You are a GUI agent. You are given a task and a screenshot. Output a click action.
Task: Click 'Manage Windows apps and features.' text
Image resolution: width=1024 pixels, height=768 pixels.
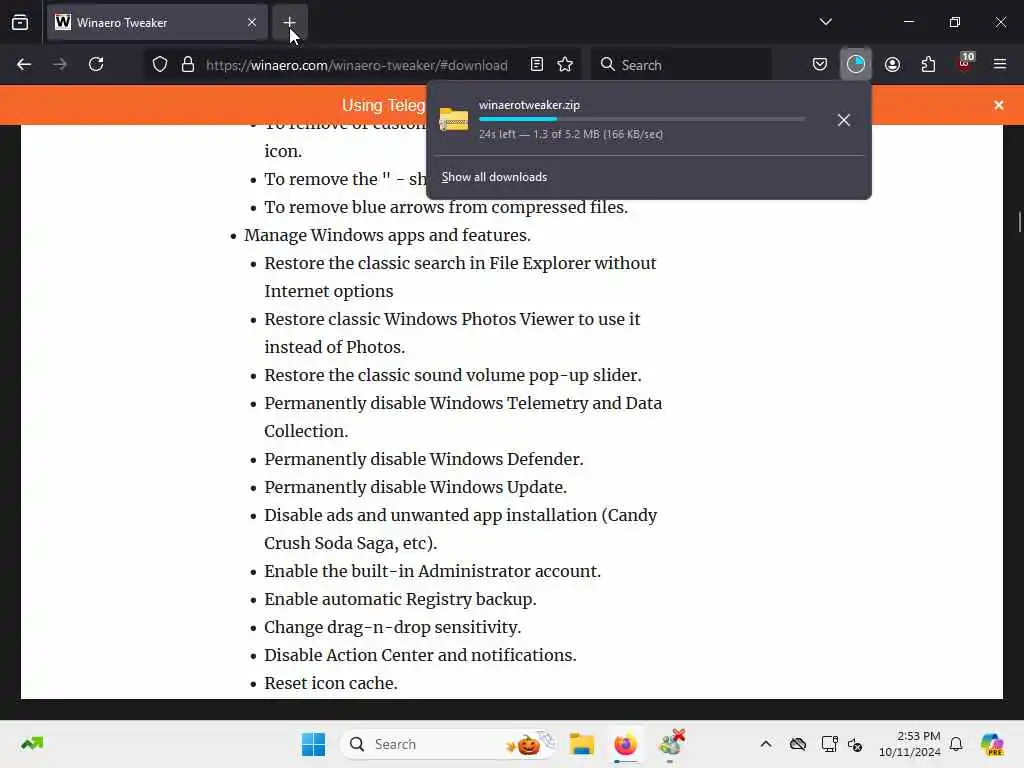(x=387, y=235)
